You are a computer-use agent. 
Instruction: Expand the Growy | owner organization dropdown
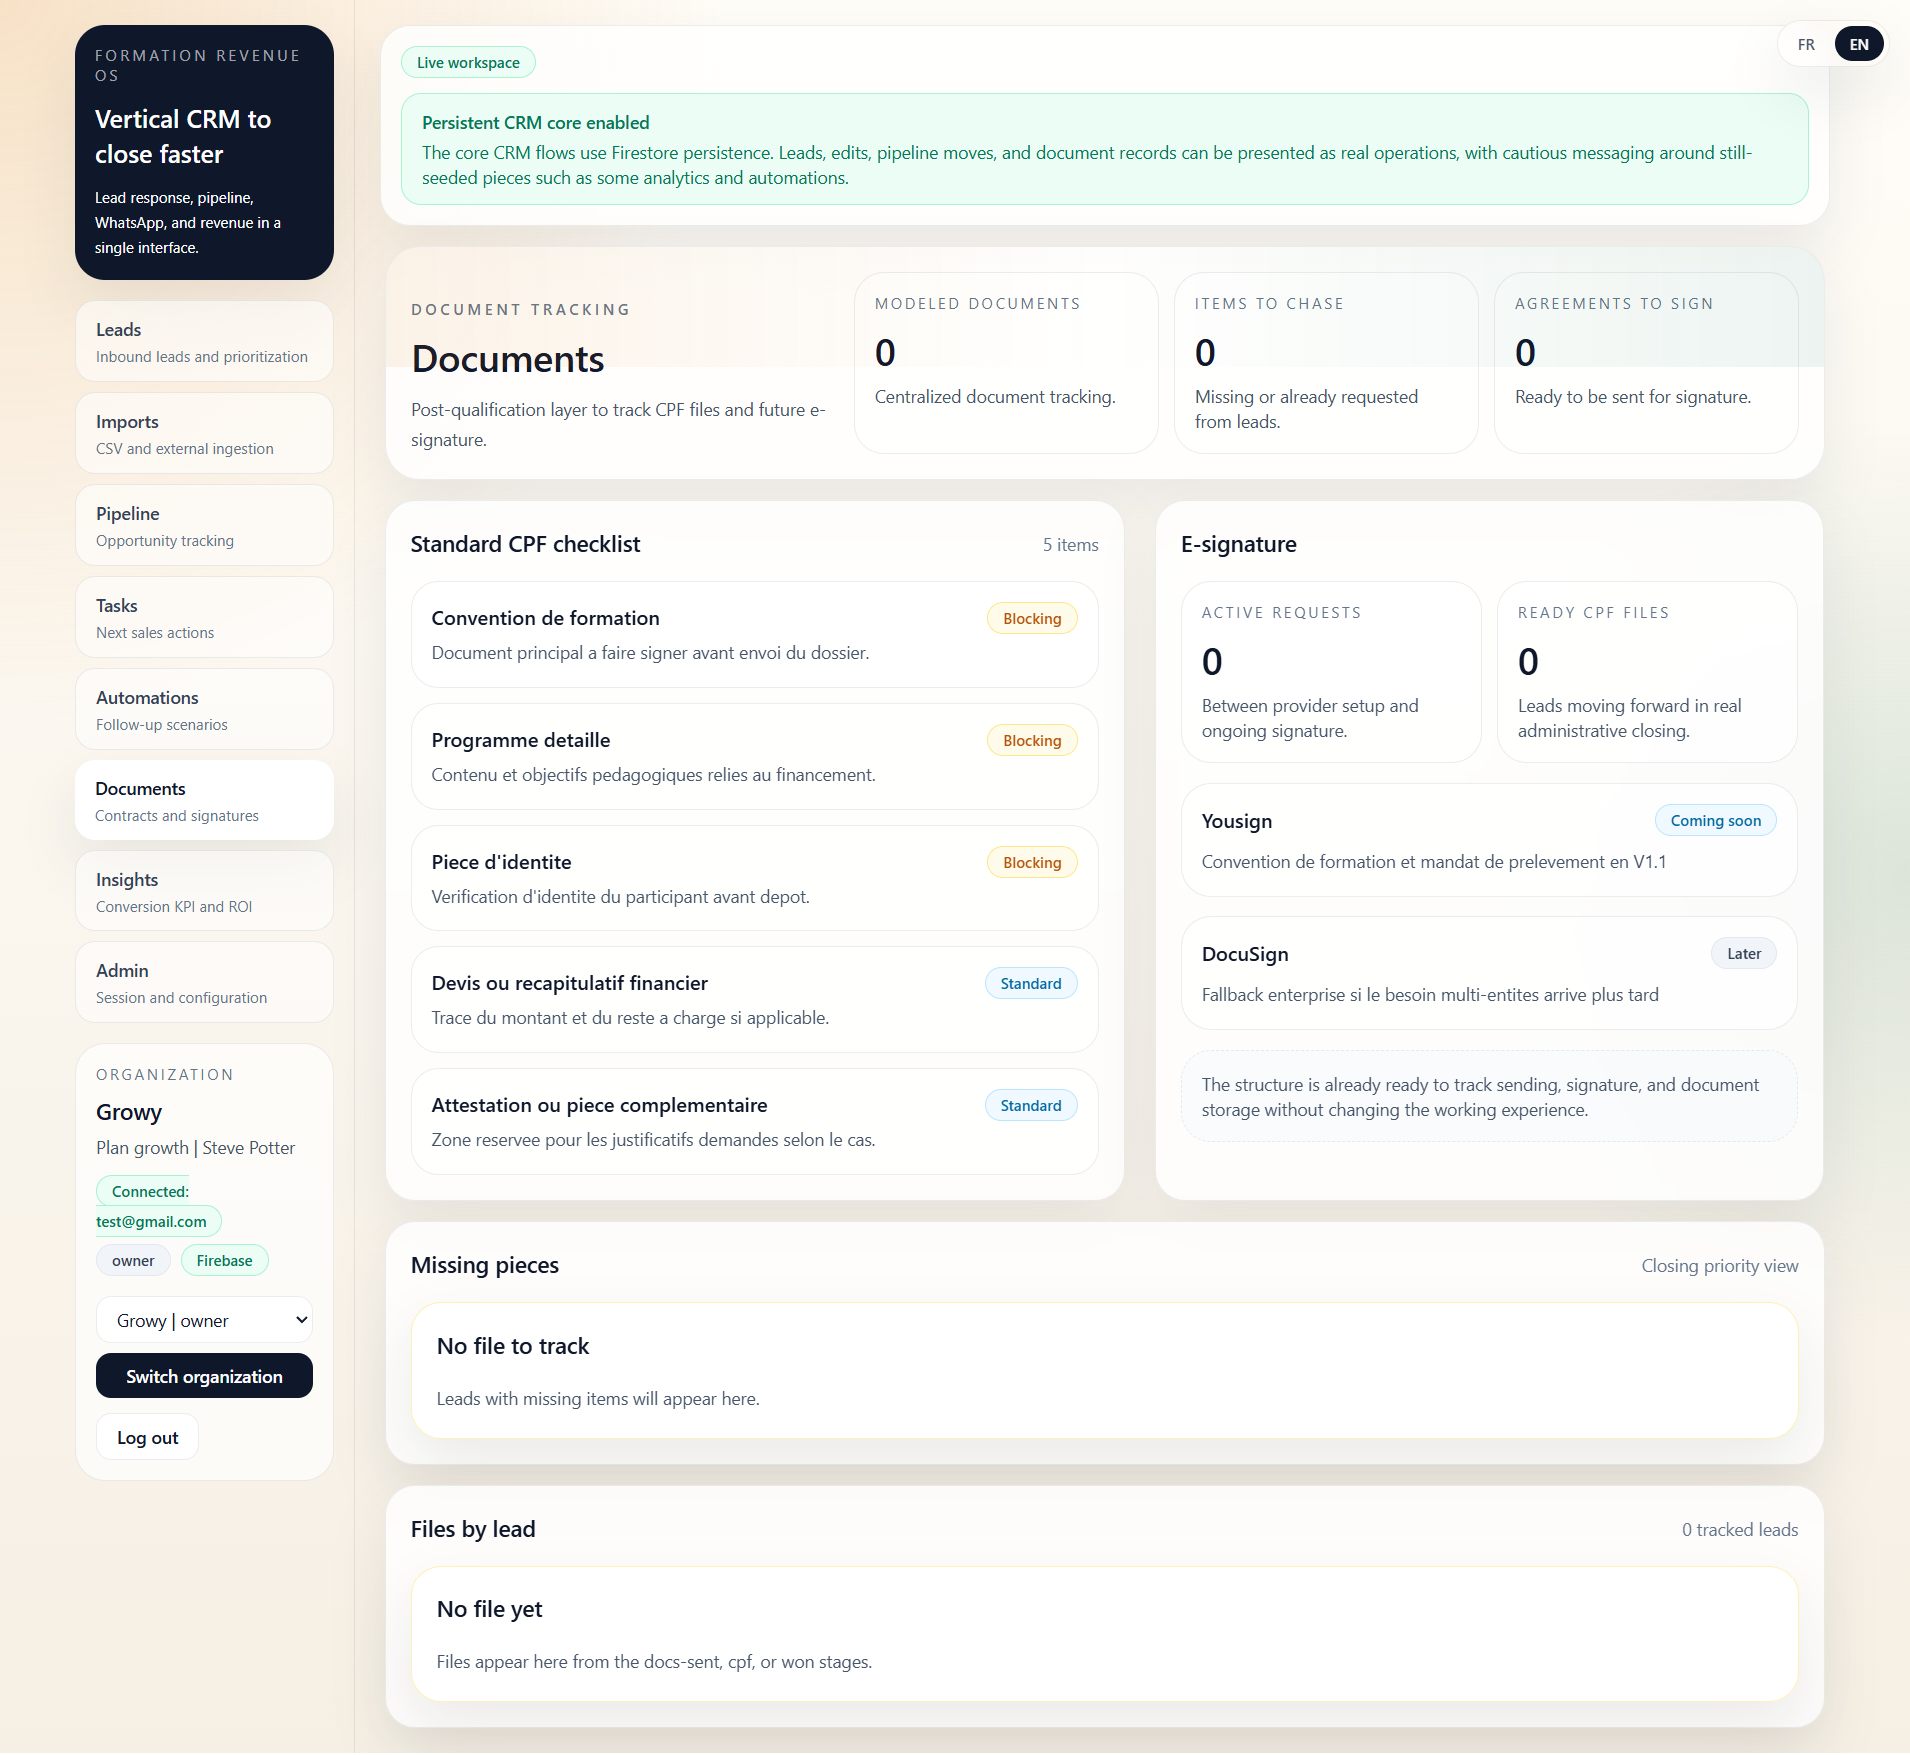click(x=204, y=1319)
